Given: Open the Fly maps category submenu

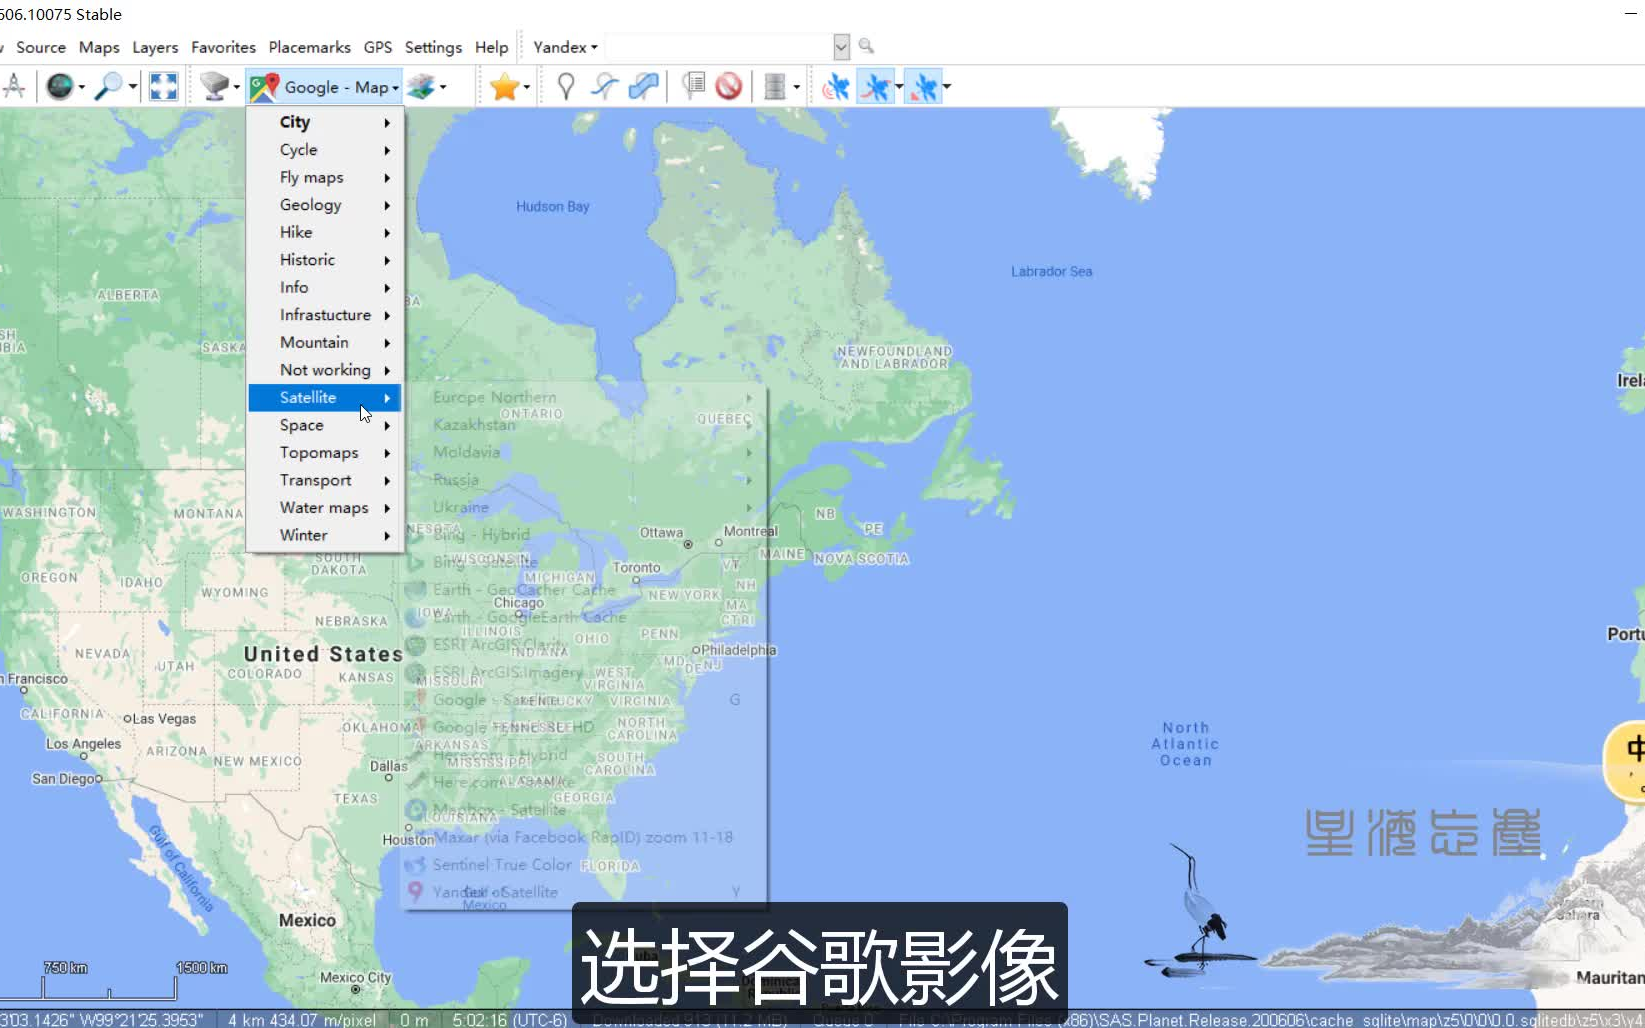Looking at the screenshot, I should pos(325,177).
